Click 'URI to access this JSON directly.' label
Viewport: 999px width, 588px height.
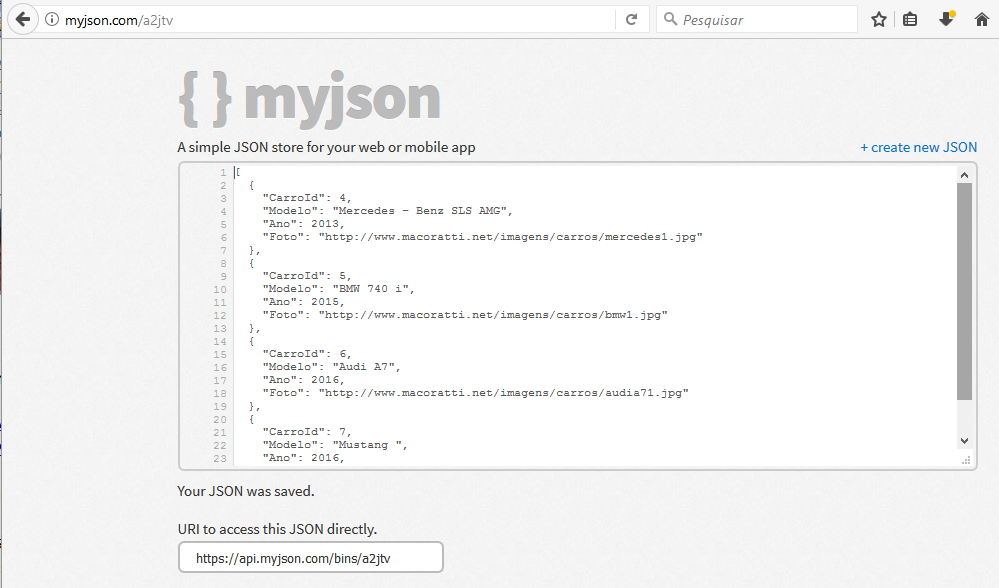coord(277,529)
